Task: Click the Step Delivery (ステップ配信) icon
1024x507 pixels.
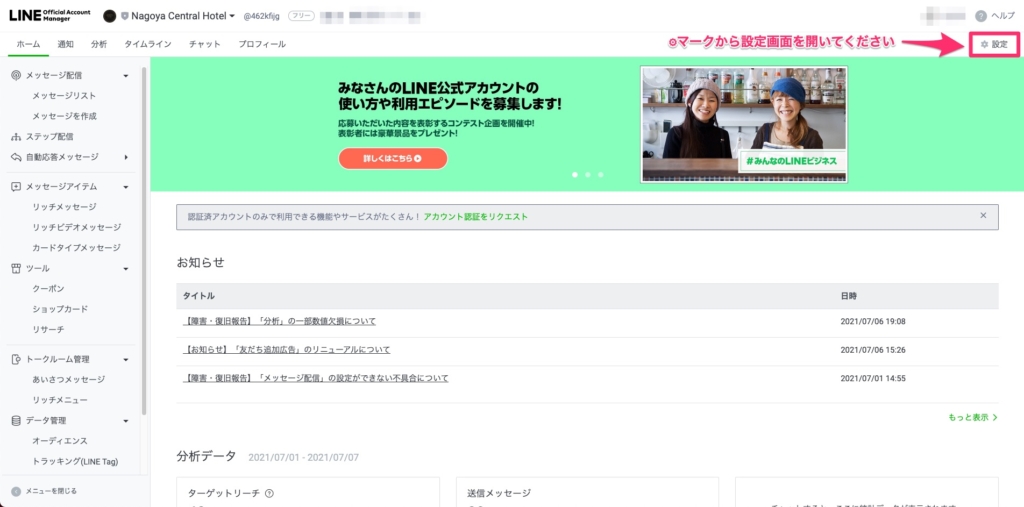Action: tap(16, 136)
